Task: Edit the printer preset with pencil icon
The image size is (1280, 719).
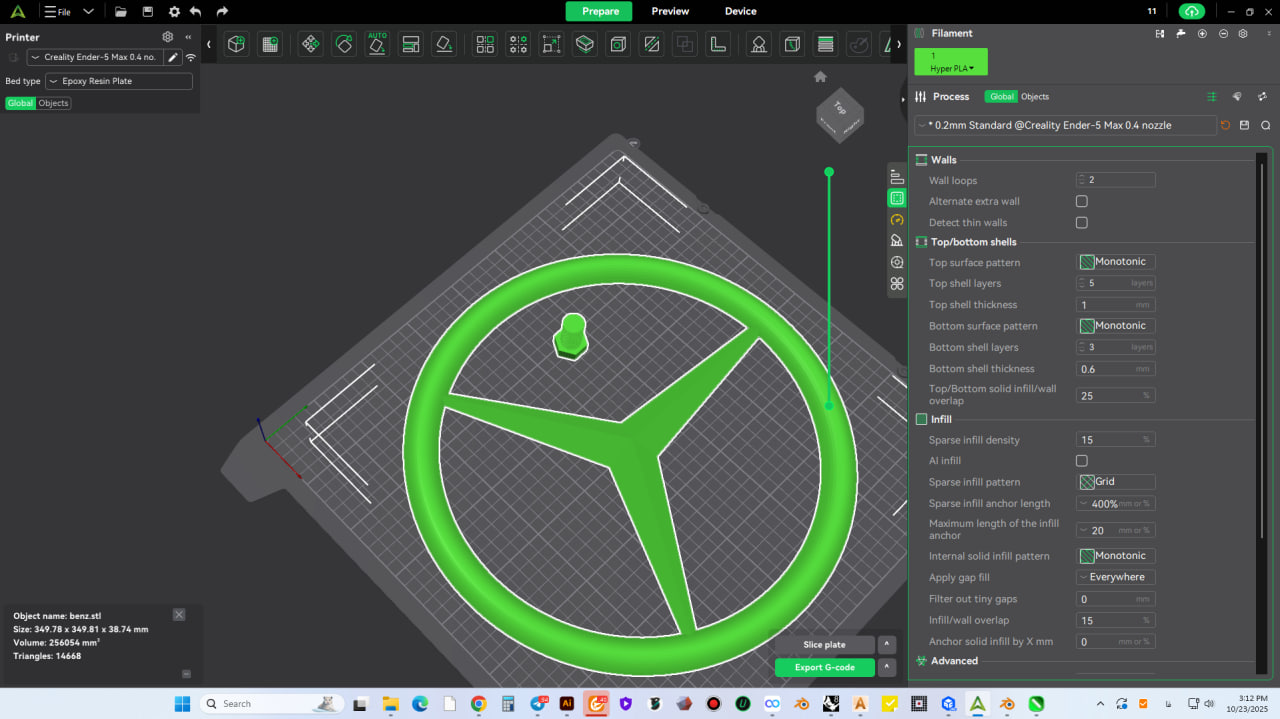Action: [x=173, y=57]
